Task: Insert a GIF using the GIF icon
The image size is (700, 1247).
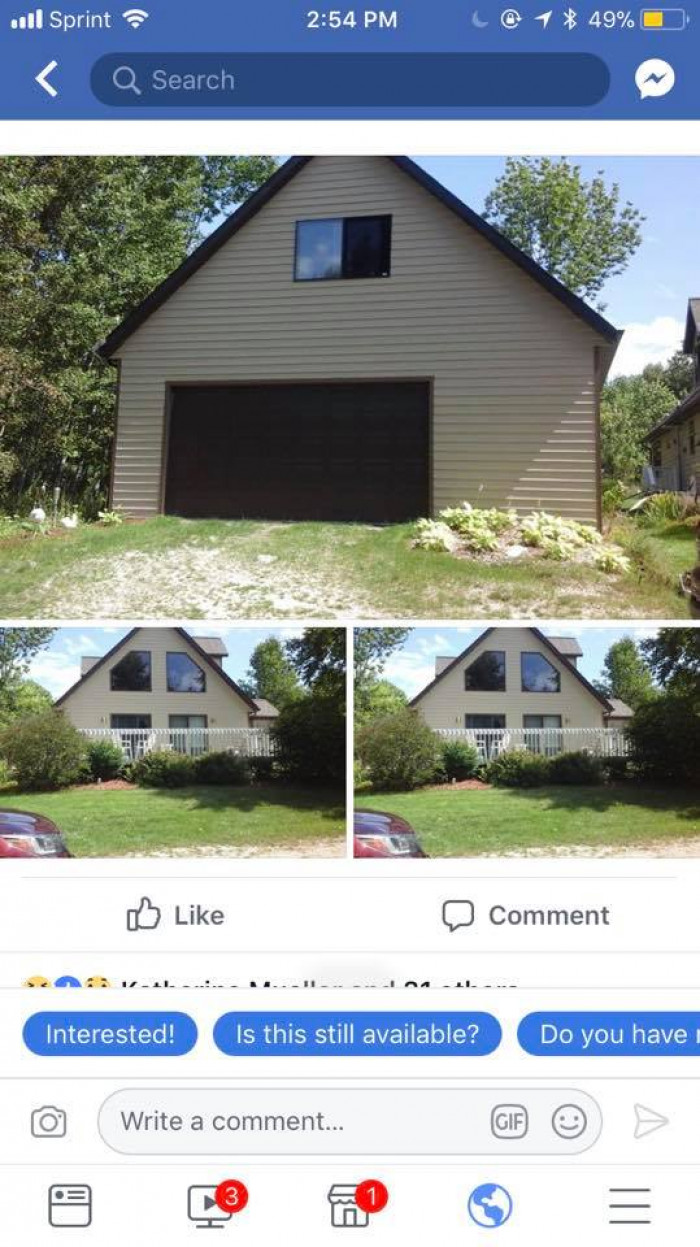Action: click(x=509, y=1122)
